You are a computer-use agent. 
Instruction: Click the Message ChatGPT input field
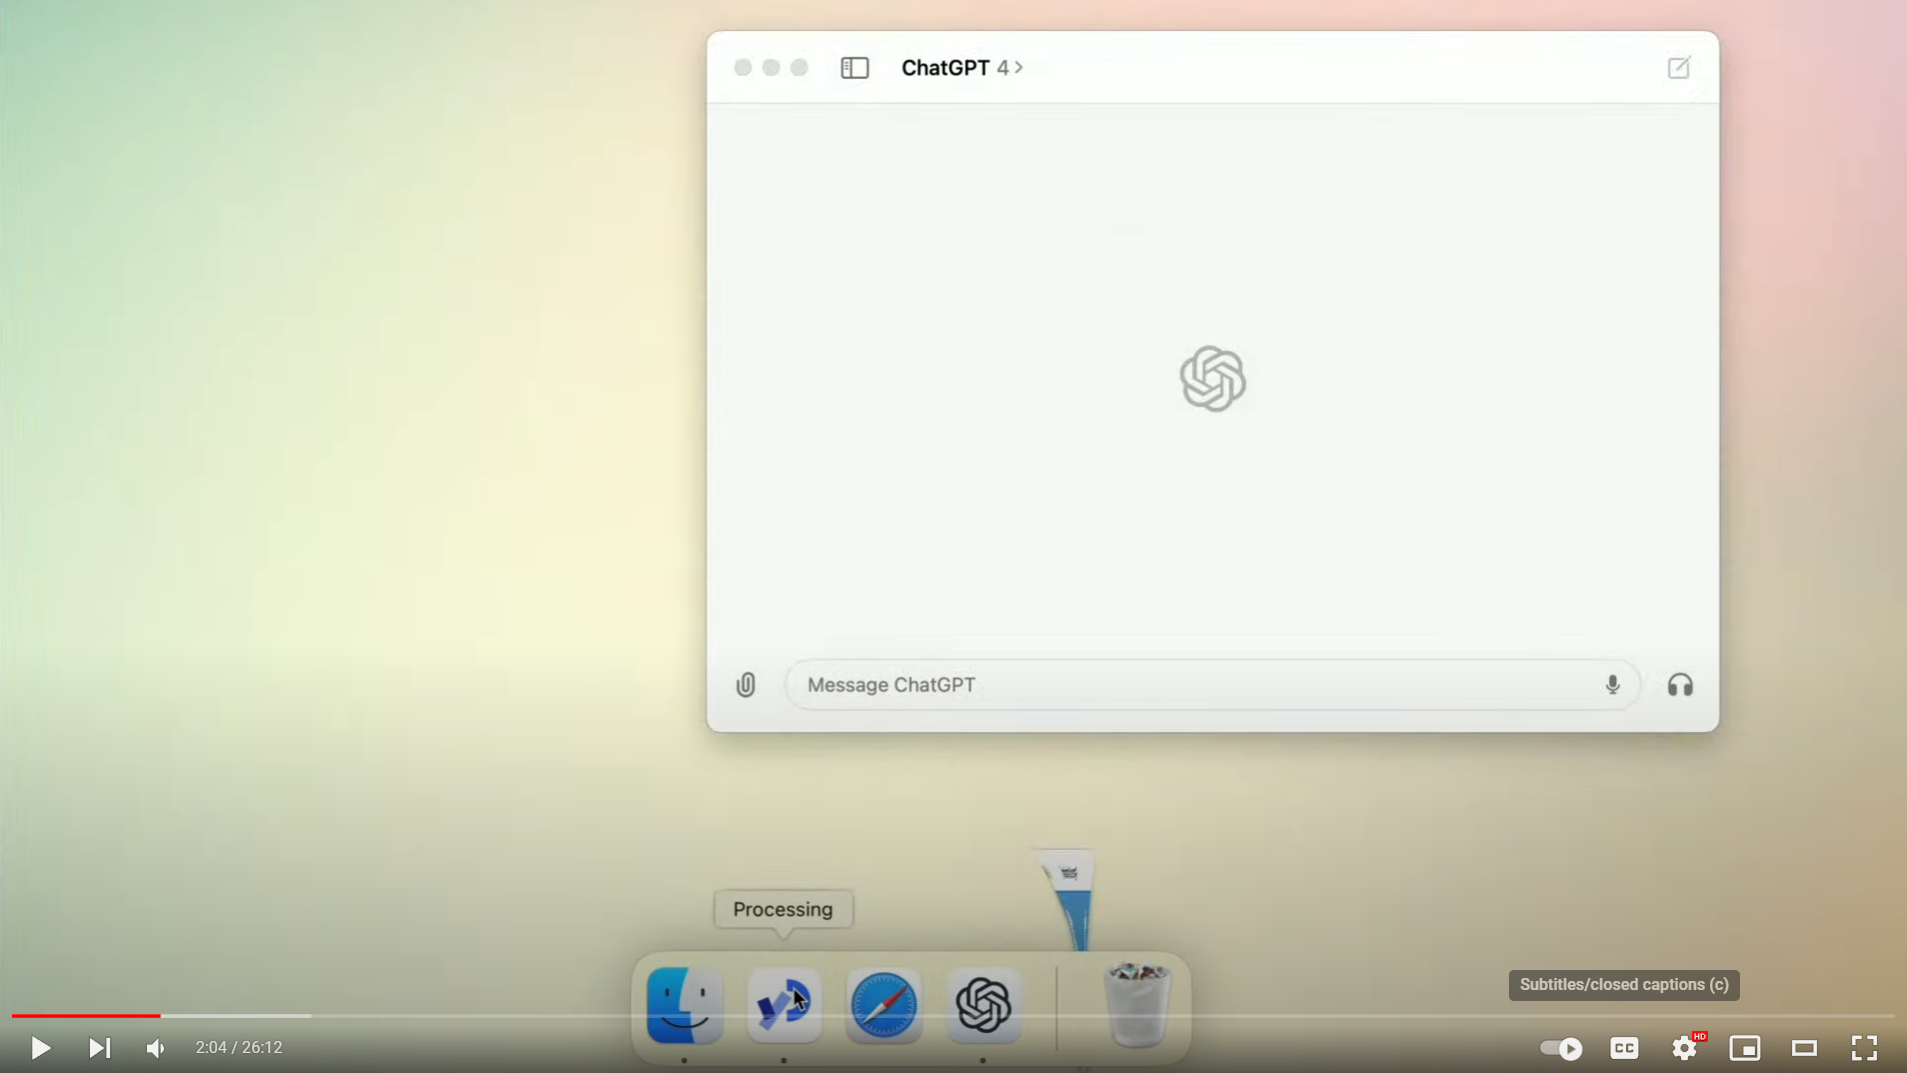click(1212, 685)
